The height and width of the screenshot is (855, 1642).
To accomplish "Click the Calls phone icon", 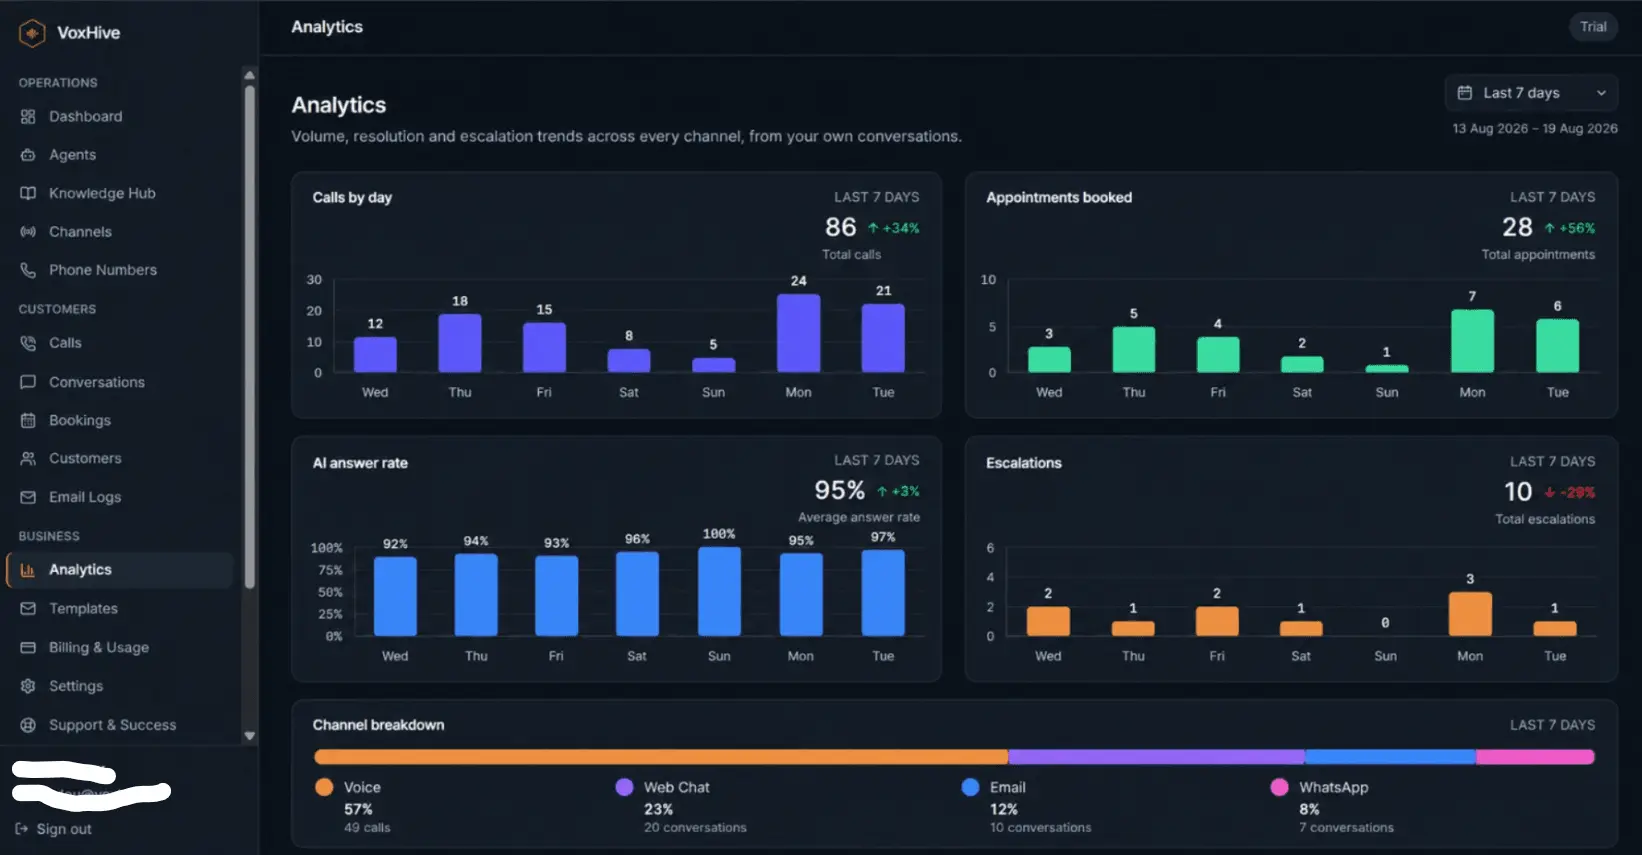I will [x=28, y=343].
